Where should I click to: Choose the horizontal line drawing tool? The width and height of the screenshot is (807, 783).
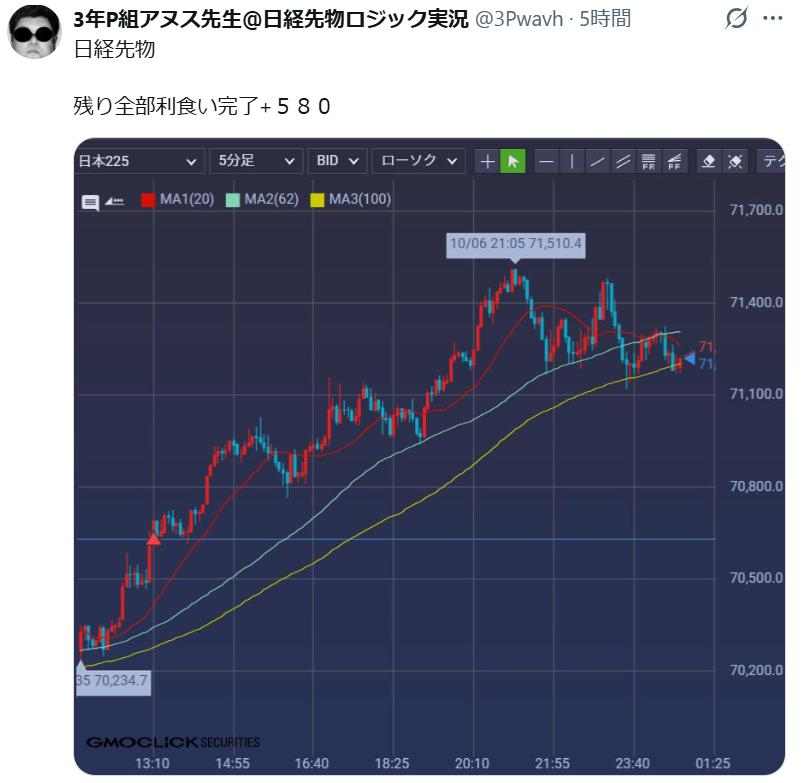click(547, 162)
